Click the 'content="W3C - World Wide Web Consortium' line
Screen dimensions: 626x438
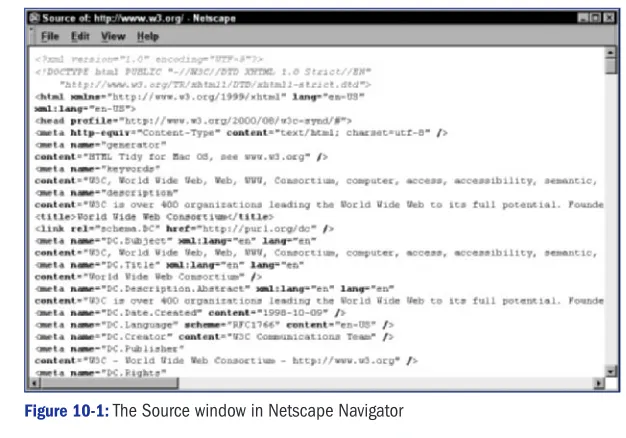226,361
